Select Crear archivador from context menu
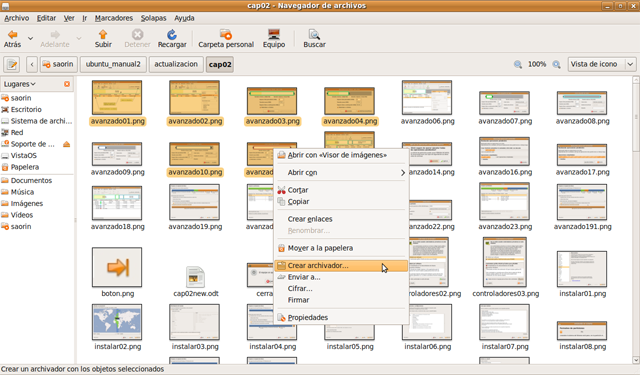 click(x=341, y=266)
